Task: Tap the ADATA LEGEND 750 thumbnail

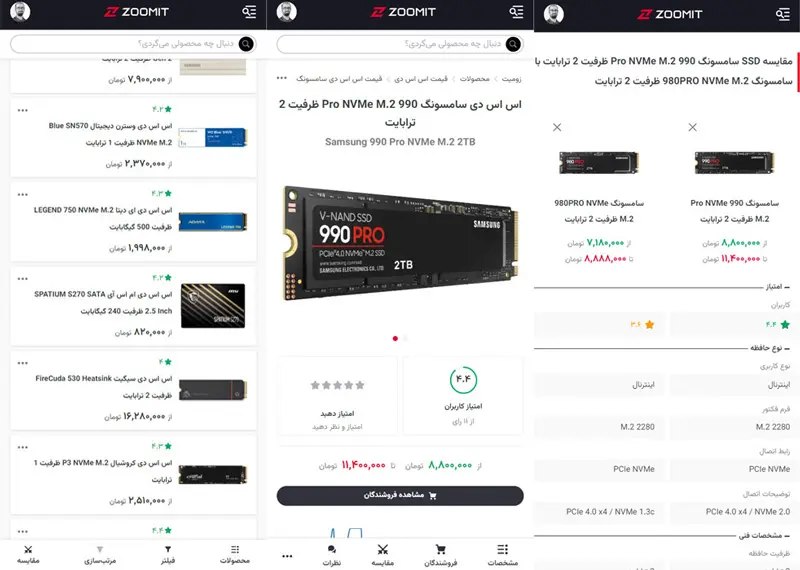Action: pos(212,222)
